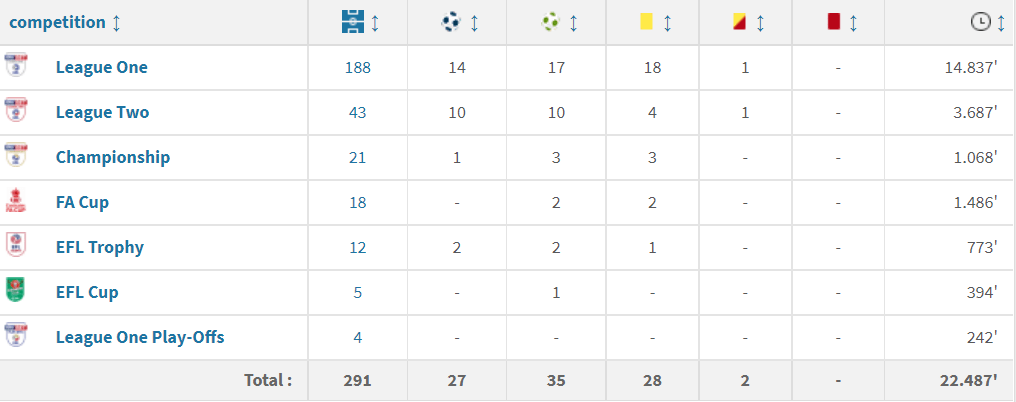Open the League Two competition link
This screenshot has width=1016, height=402.
point(102,112)
